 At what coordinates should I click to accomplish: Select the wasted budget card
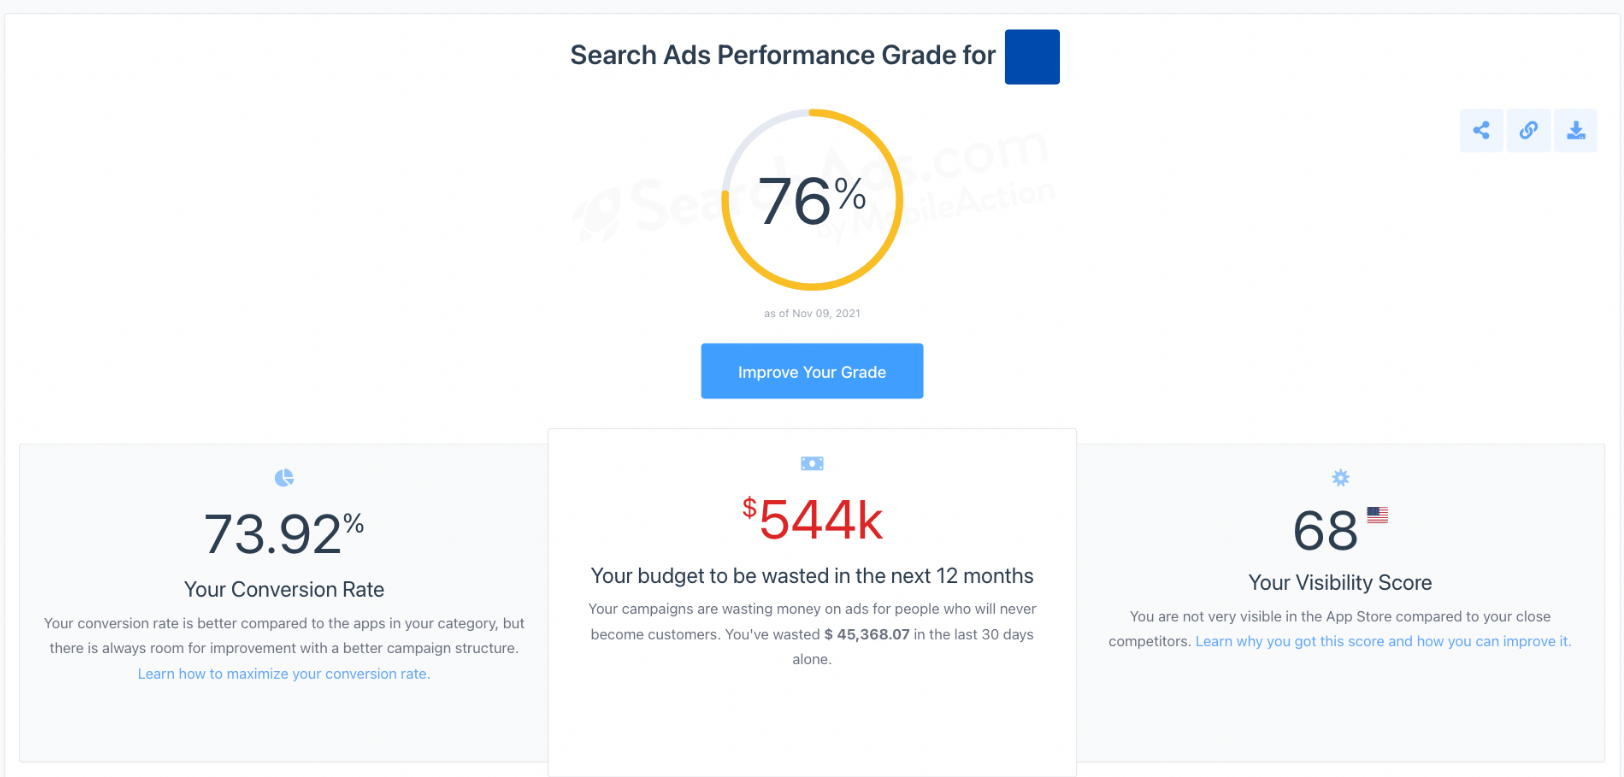(x=812, y=600)
